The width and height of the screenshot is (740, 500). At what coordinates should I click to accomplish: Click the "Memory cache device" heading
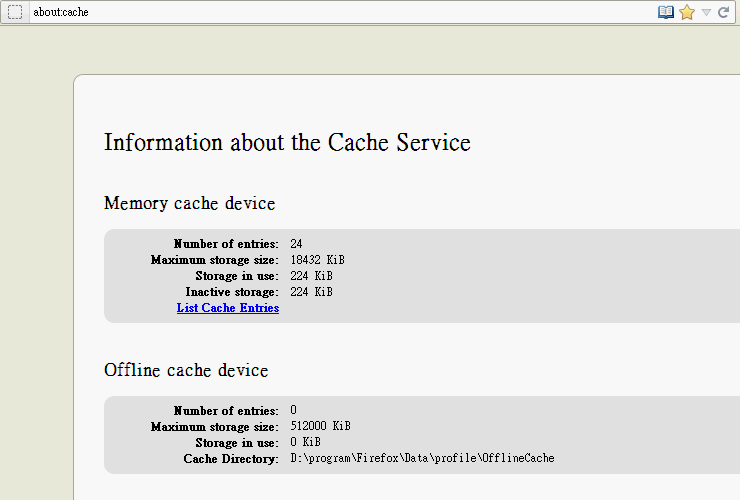coord(189,204)
